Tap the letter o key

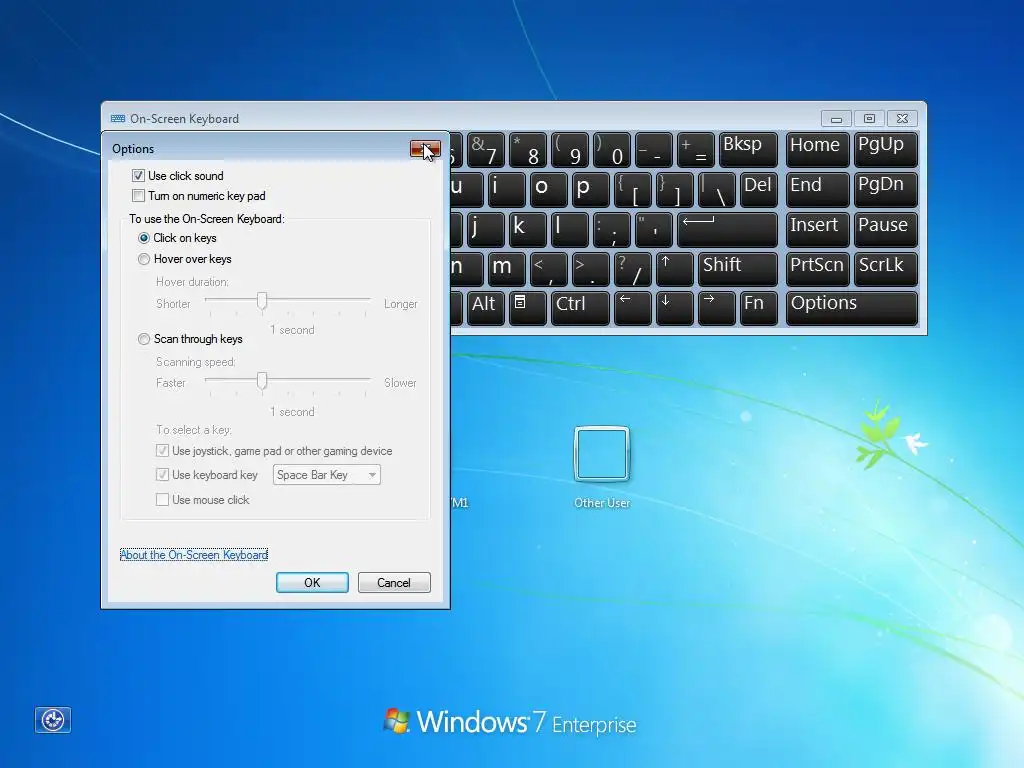548,189
